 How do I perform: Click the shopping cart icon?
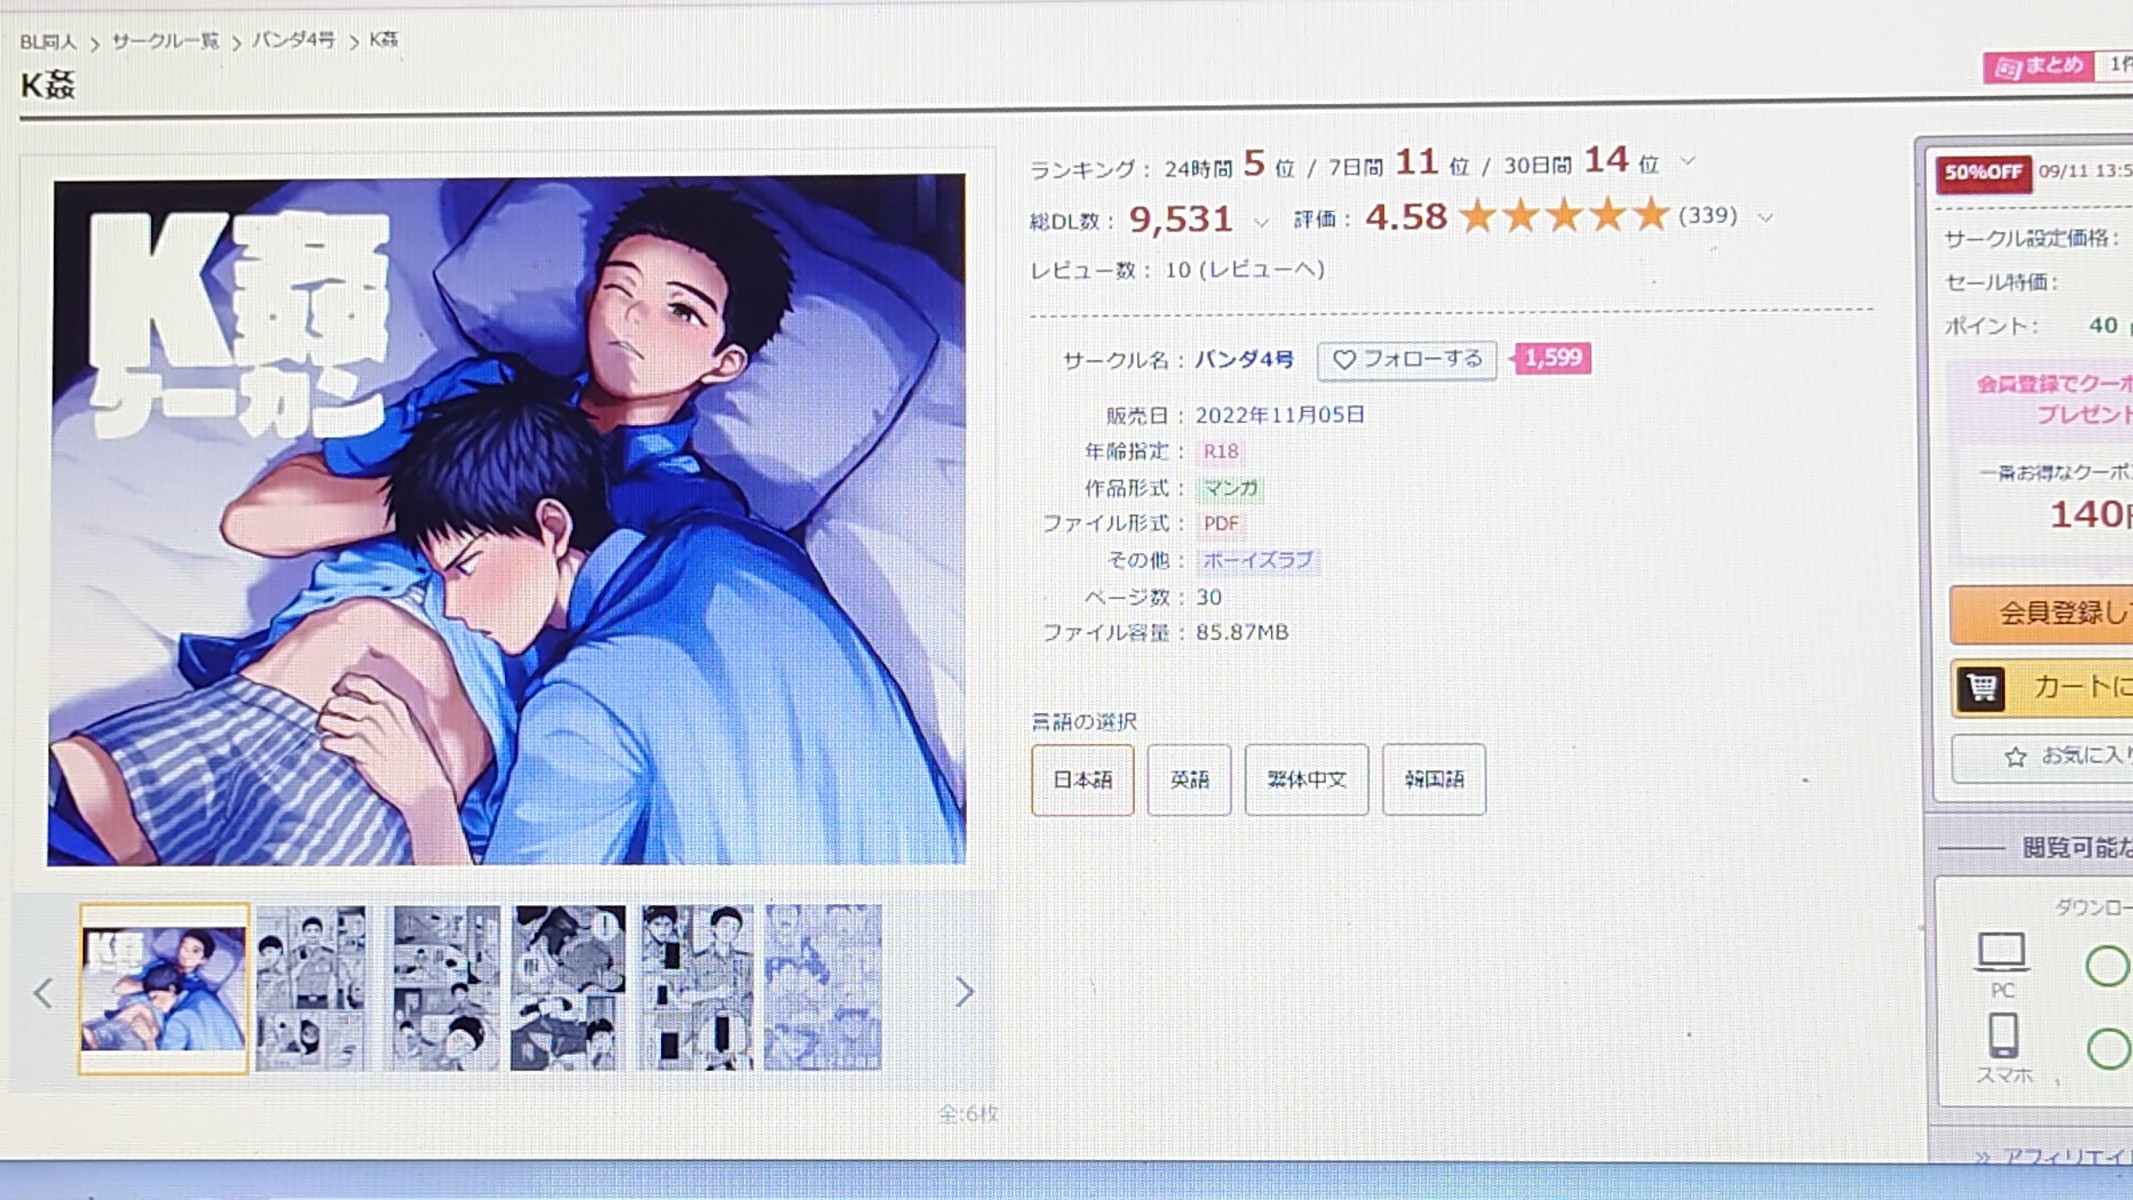pos(1981,688)
